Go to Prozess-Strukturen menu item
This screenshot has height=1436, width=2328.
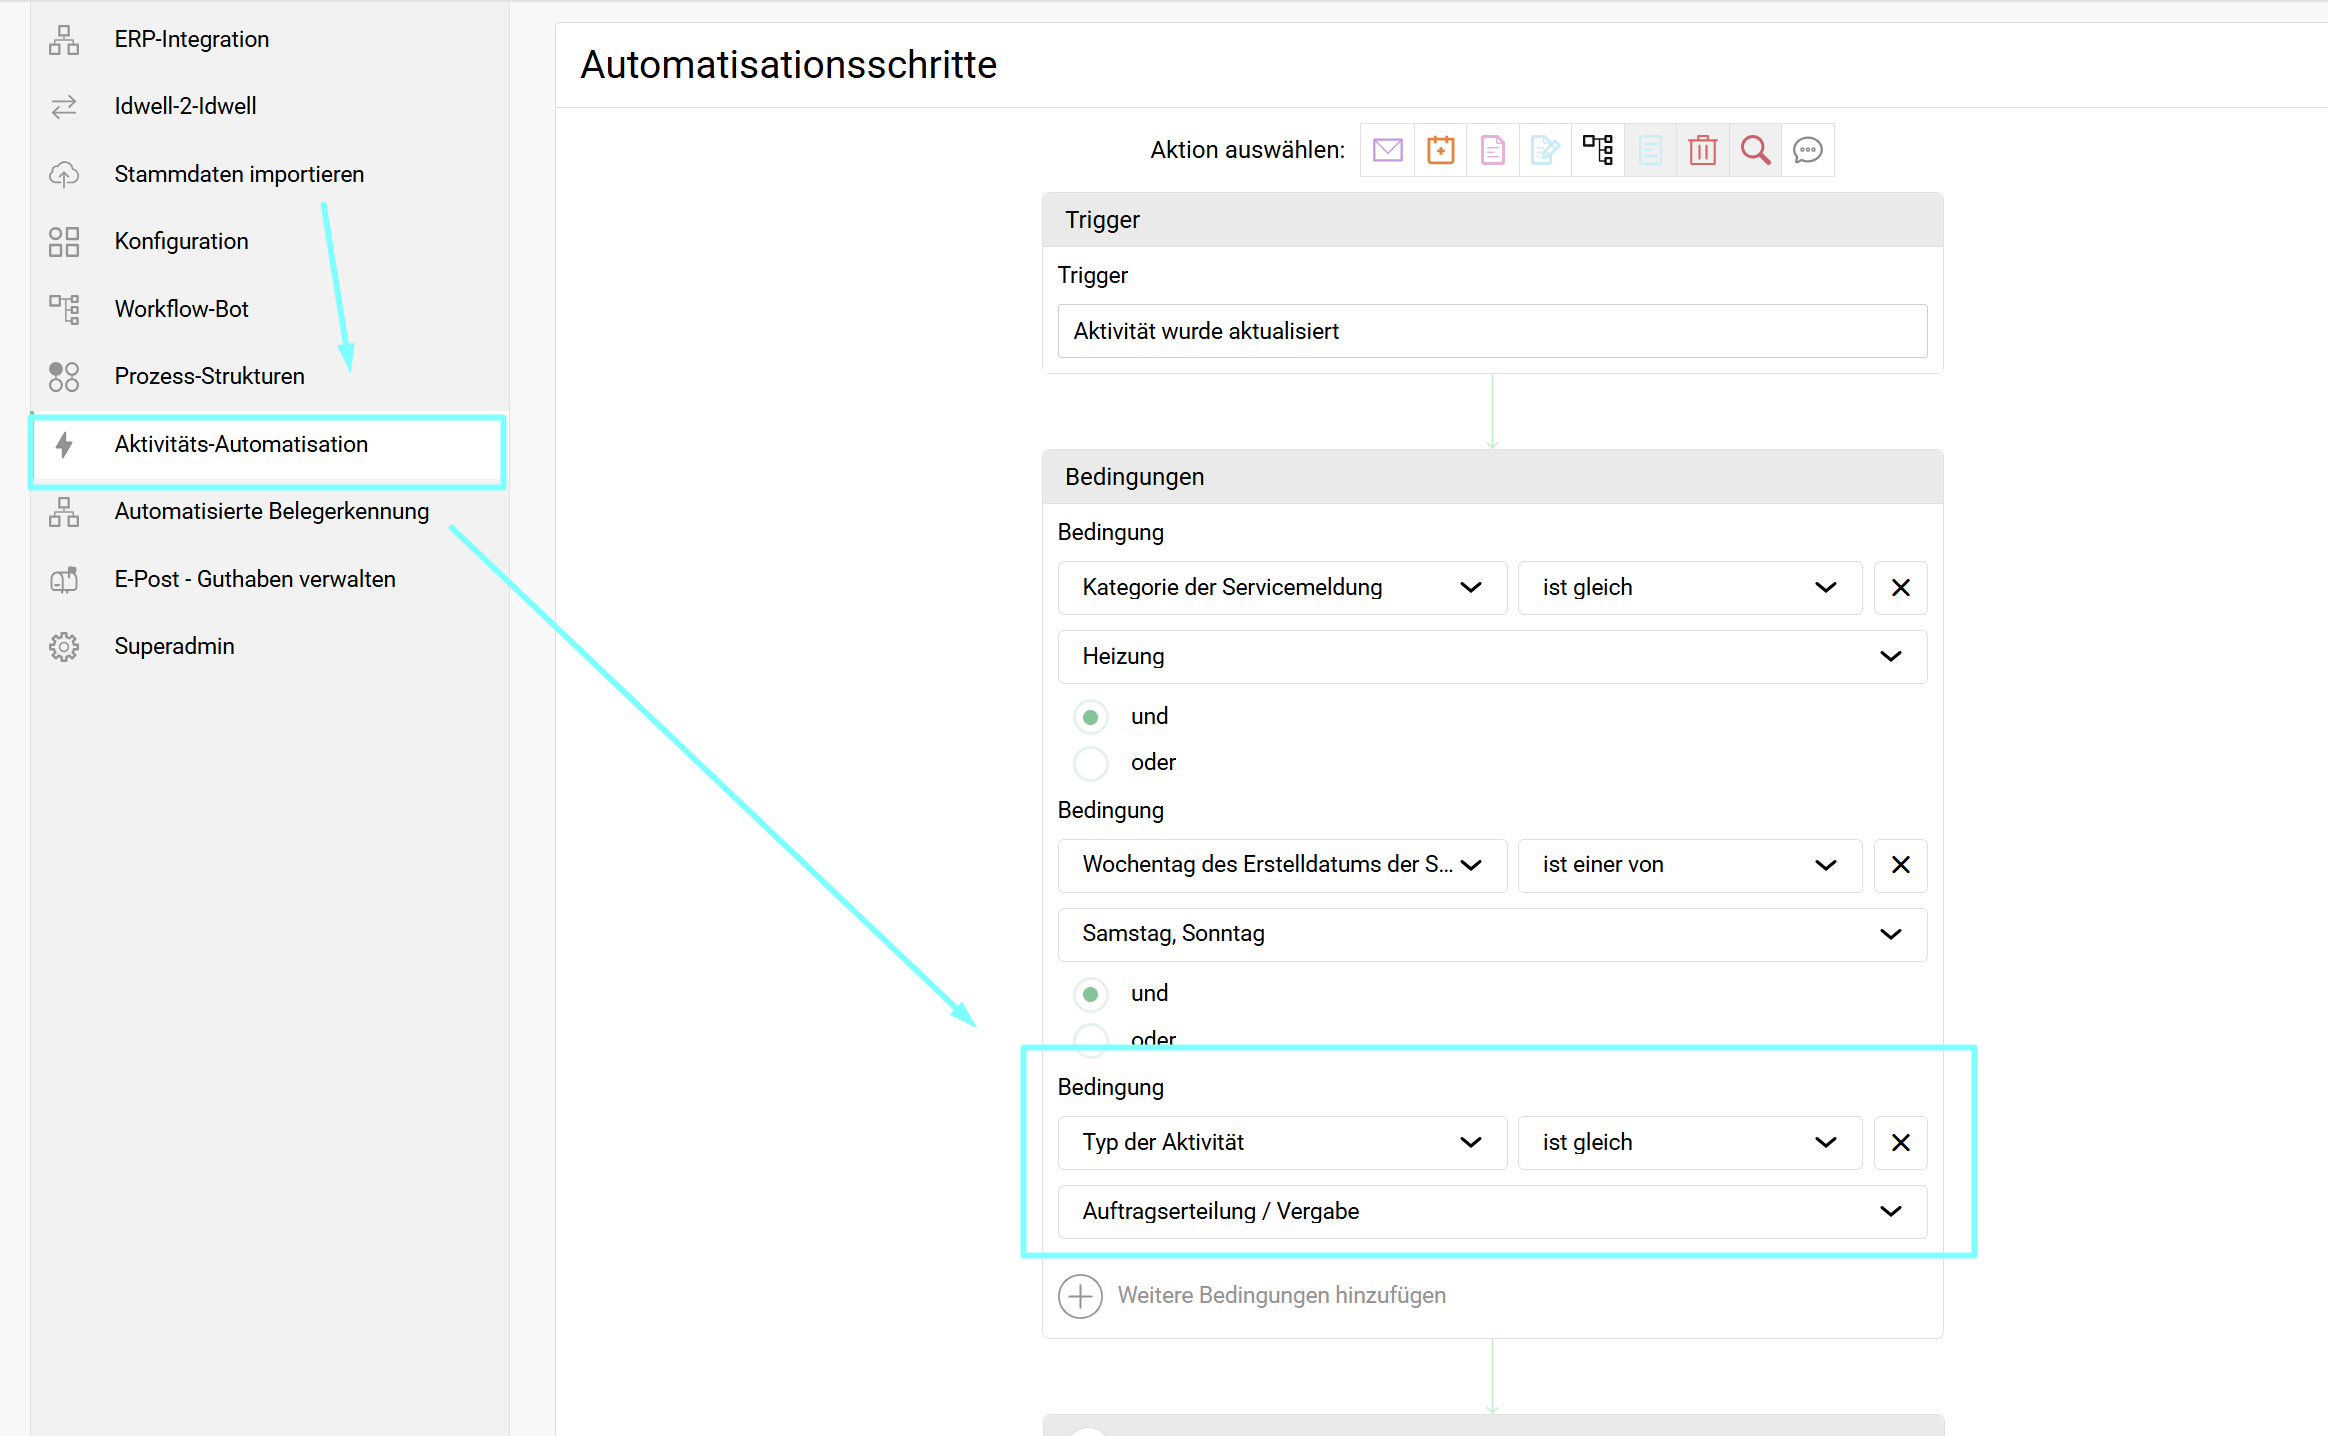pyautogui.click(x=209, y=376)
